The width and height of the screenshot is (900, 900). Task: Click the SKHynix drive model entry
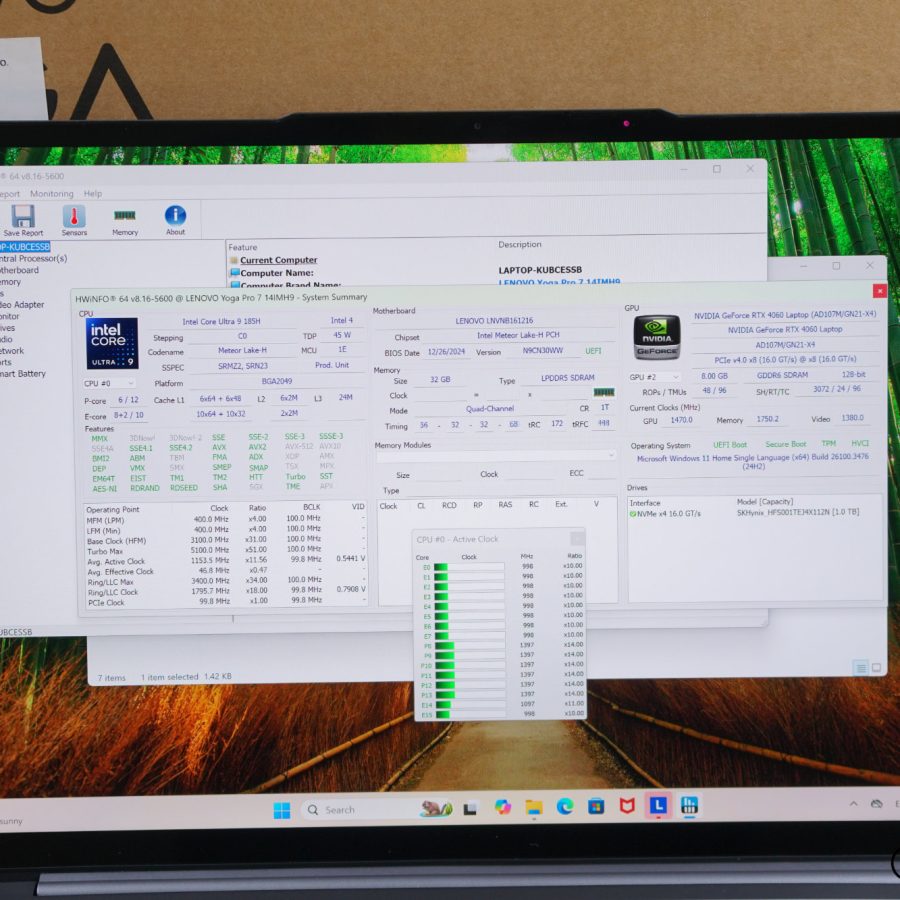point(798,512)
